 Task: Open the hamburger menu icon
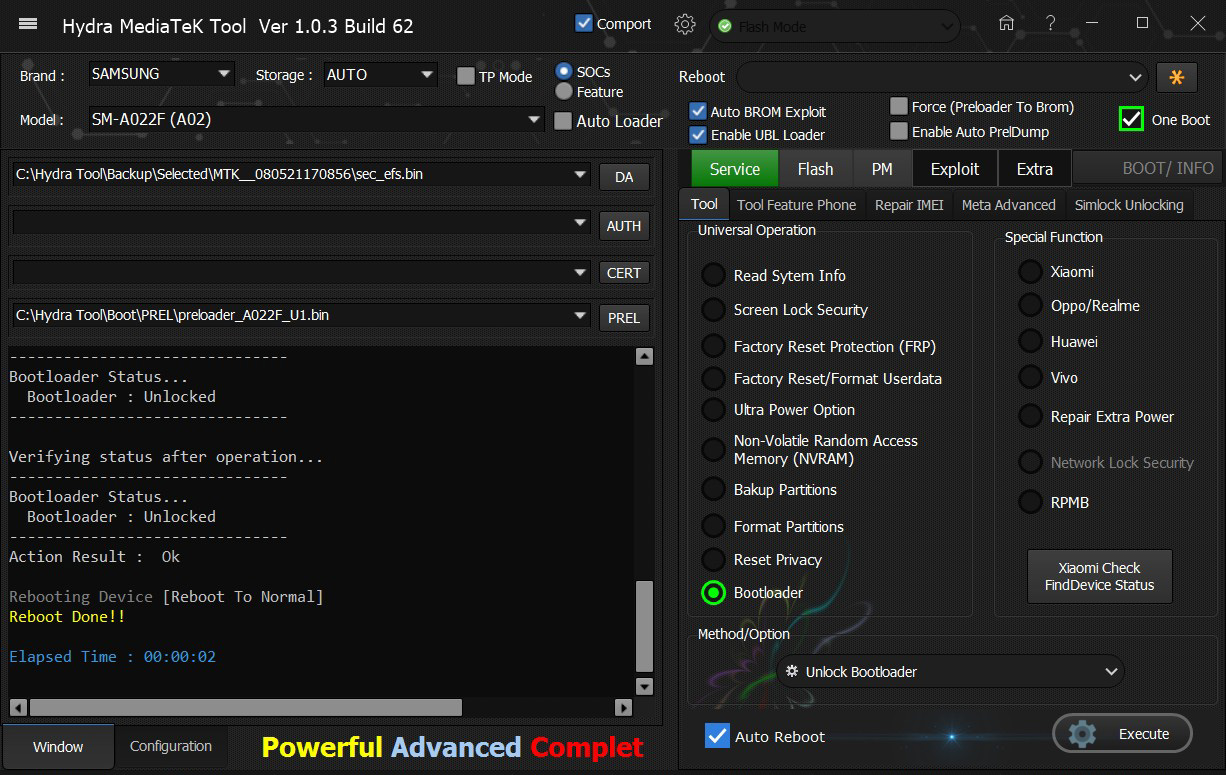(28, 24)
